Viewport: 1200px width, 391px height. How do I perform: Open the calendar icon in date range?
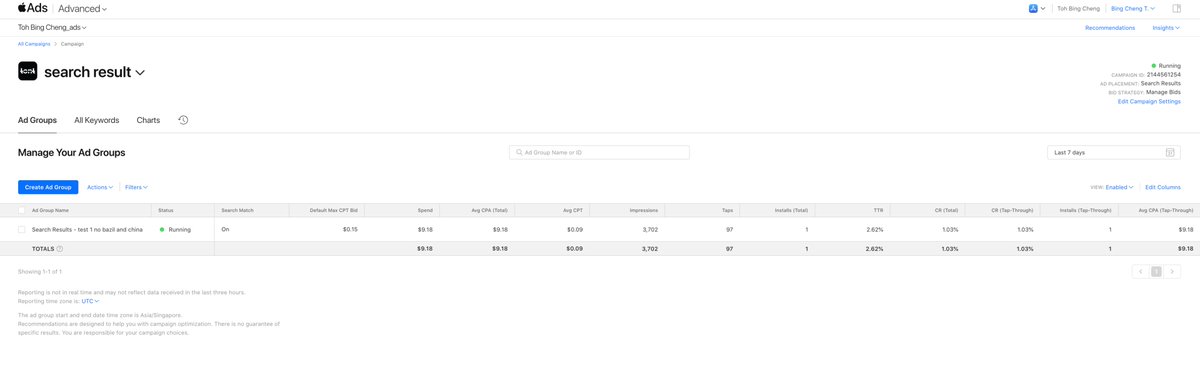pyautogui.click(x=1170, y=152)
